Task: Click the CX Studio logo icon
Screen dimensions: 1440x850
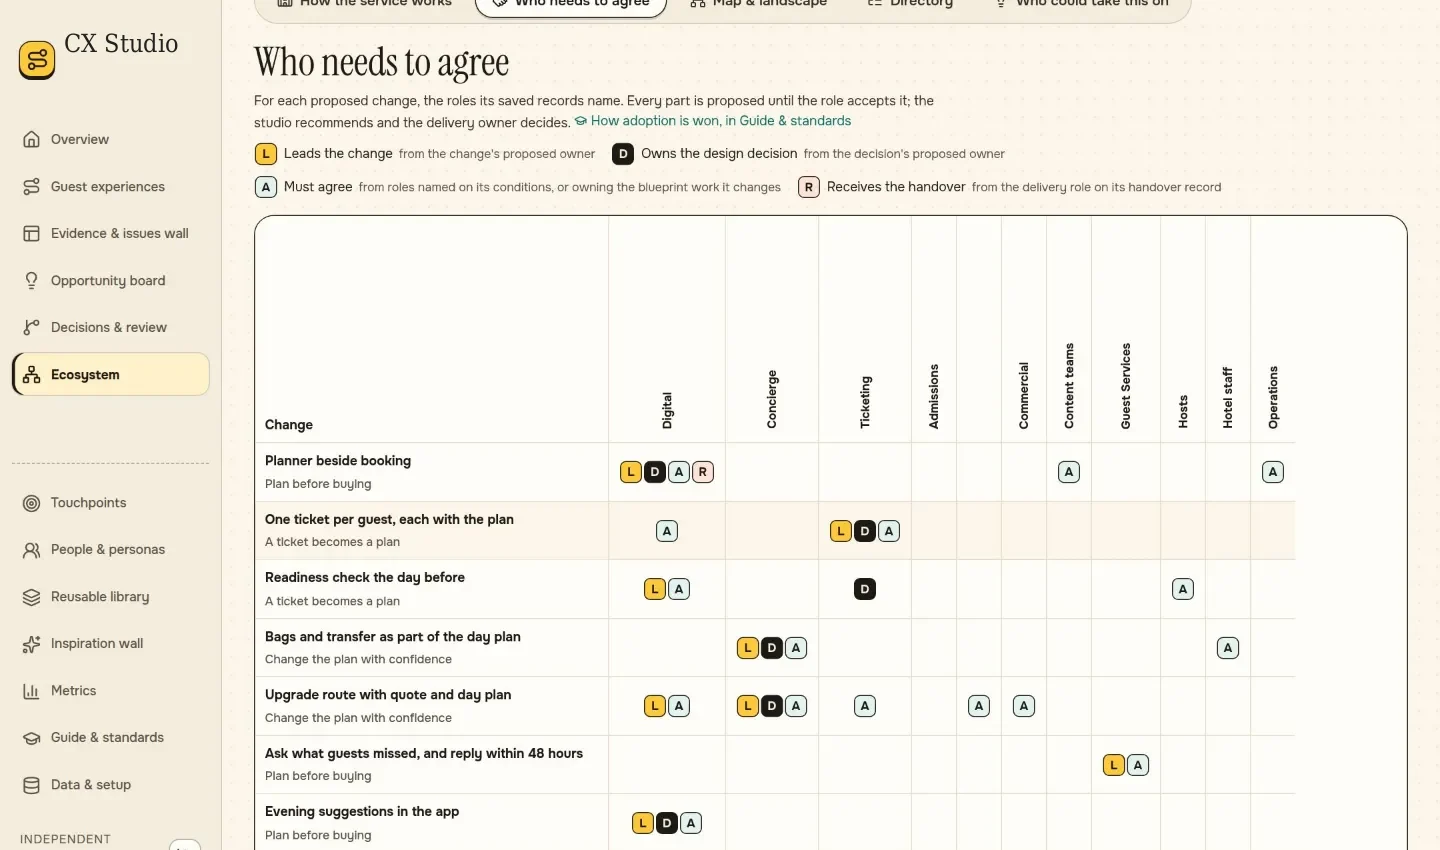Action: pos(37,60)
